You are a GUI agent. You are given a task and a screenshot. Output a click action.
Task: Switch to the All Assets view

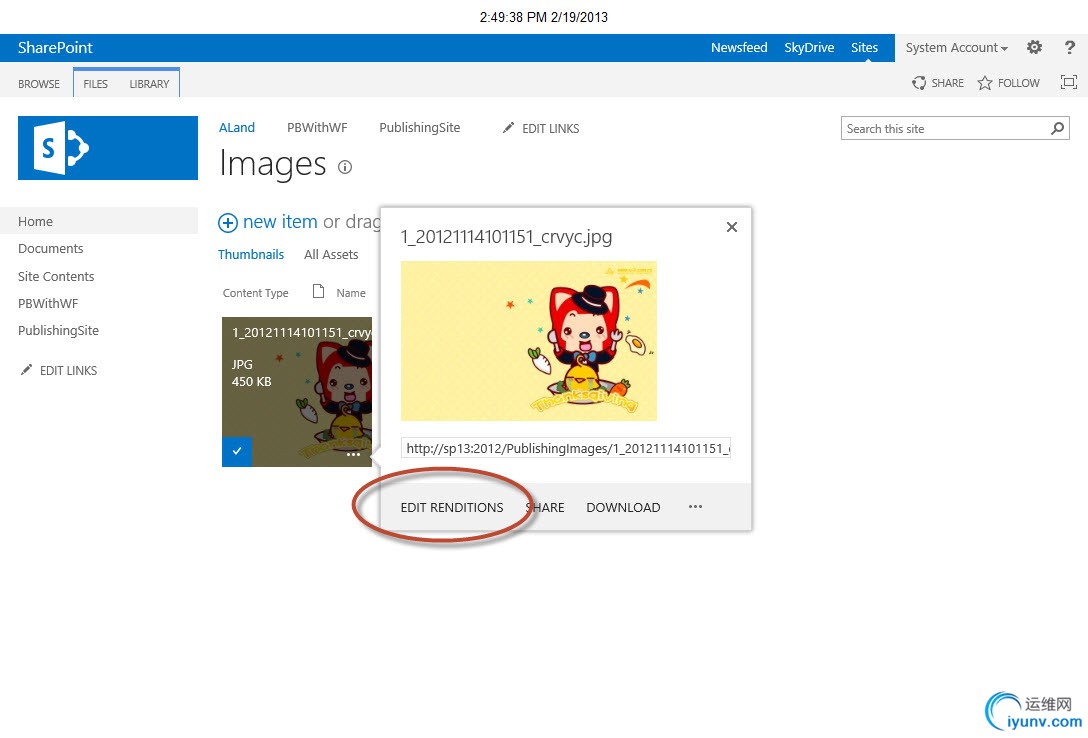(331, 255)
